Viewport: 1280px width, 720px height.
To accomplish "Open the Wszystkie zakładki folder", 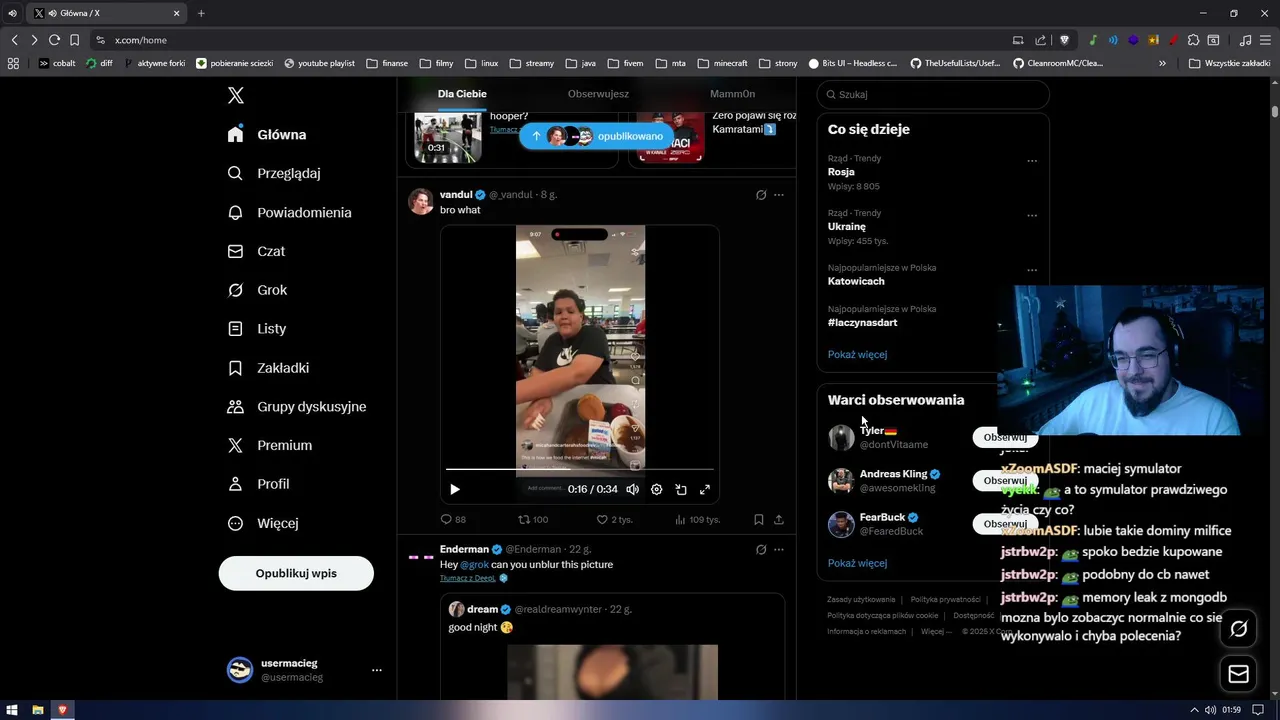I will point(1229,63).
